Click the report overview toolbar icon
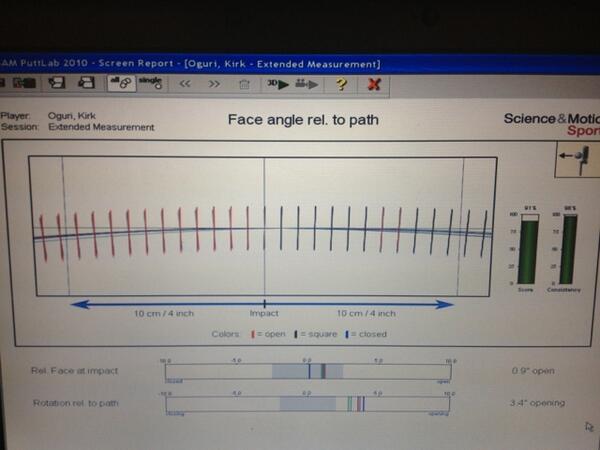 pyautogui.click(x=24, y=83)
